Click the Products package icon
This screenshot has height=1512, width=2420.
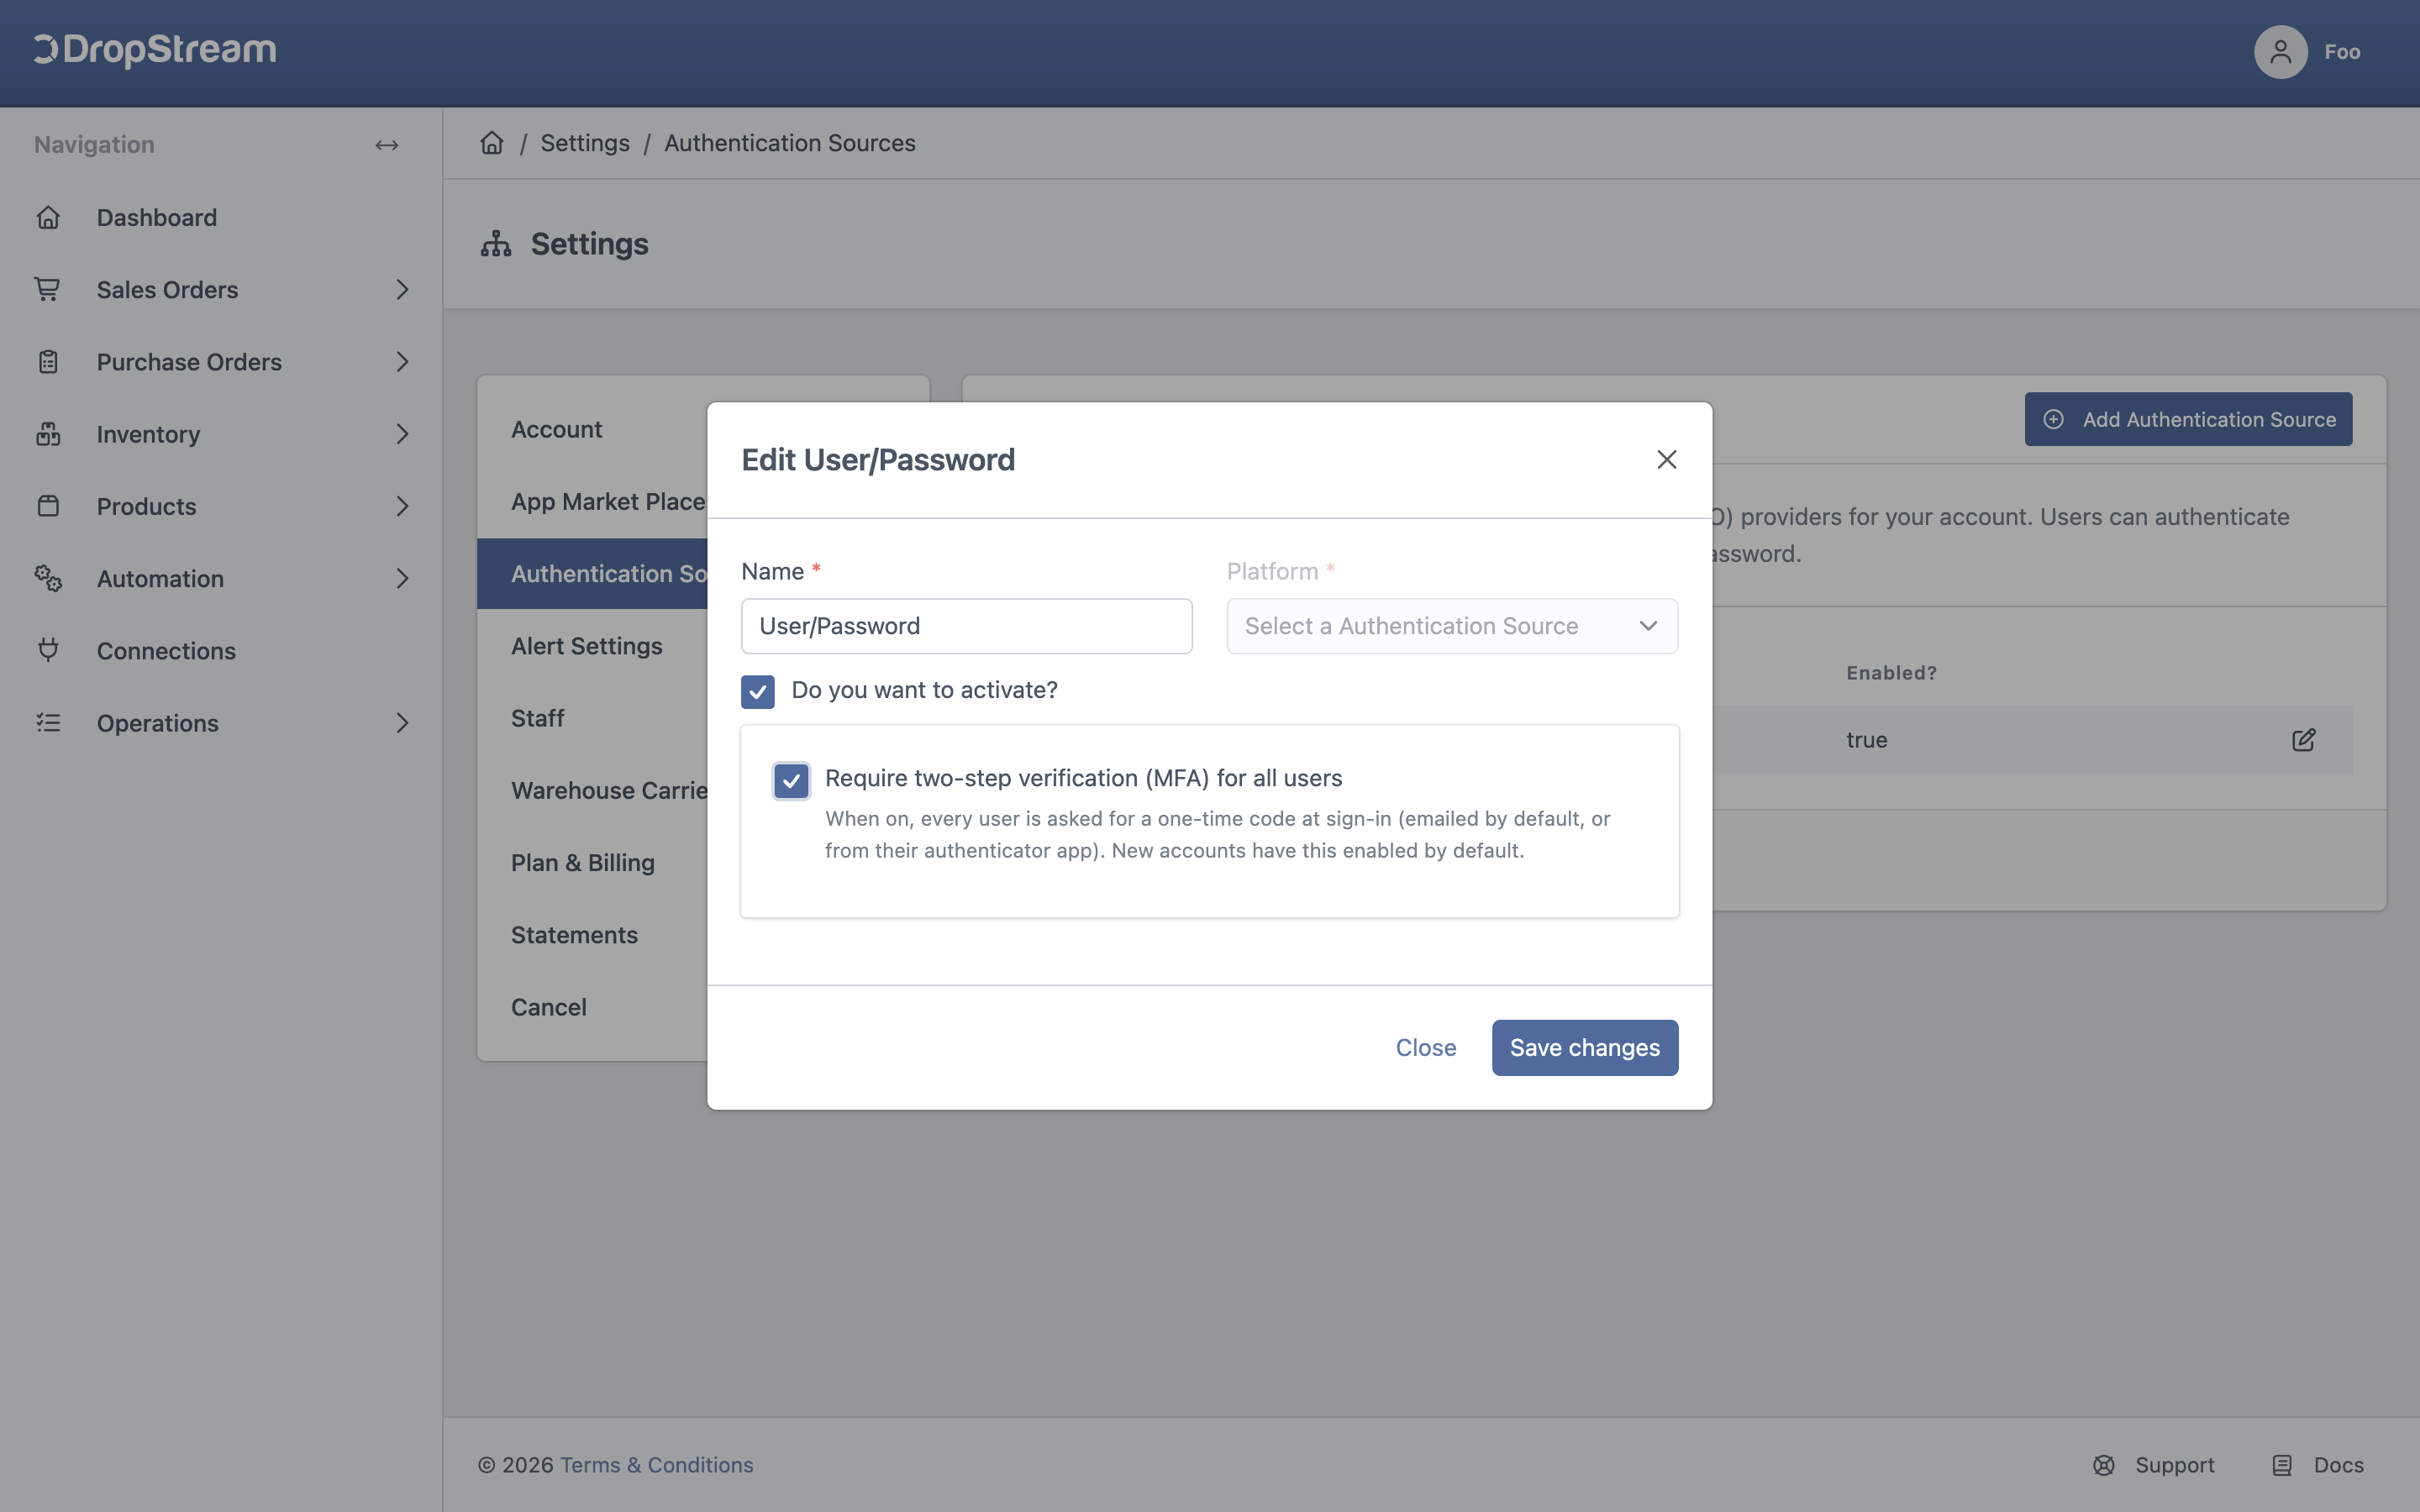pos(48,506)
